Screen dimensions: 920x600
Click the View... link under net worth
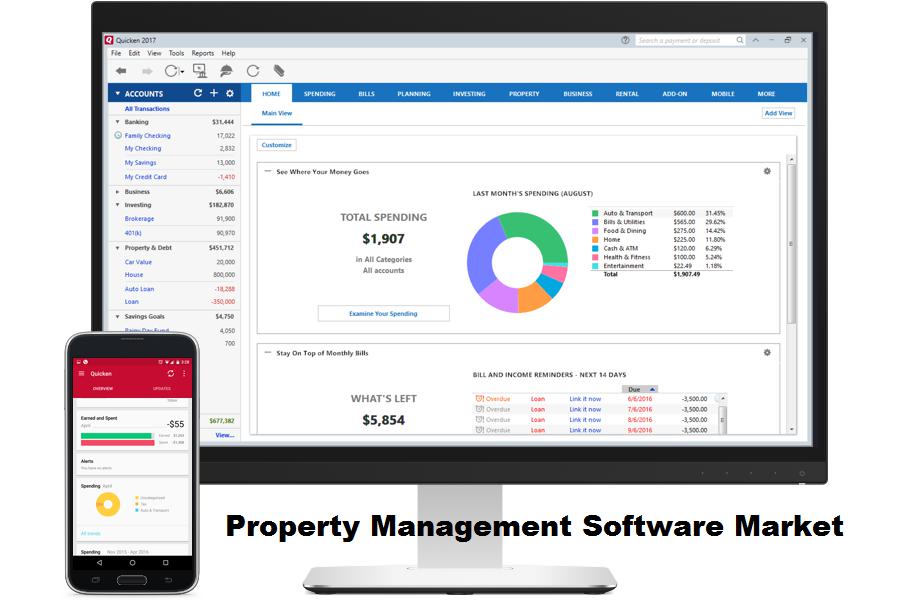tap(225, 435)
